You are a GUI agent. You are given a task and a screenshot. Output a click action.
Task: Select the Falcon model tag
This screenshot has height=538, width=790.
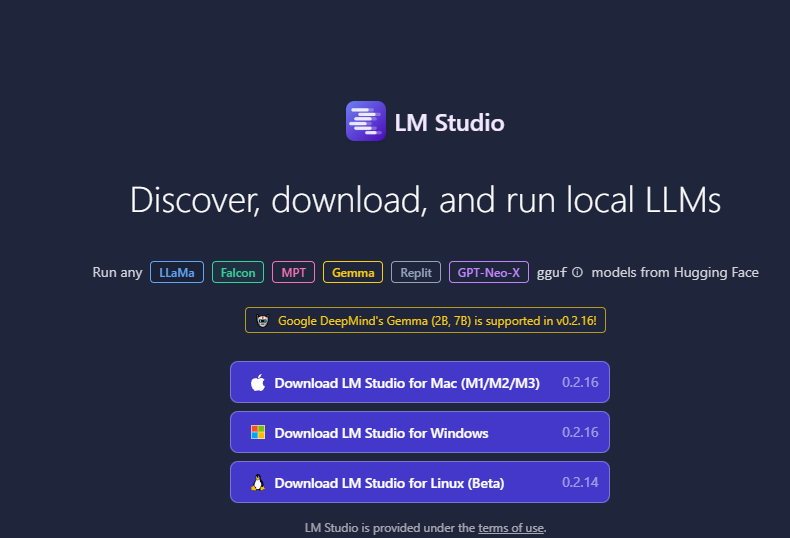pos(238,272)
